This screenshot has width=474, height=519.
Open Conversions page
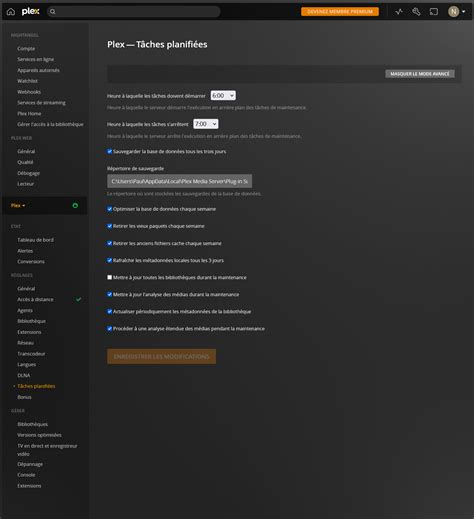[31, 262]
